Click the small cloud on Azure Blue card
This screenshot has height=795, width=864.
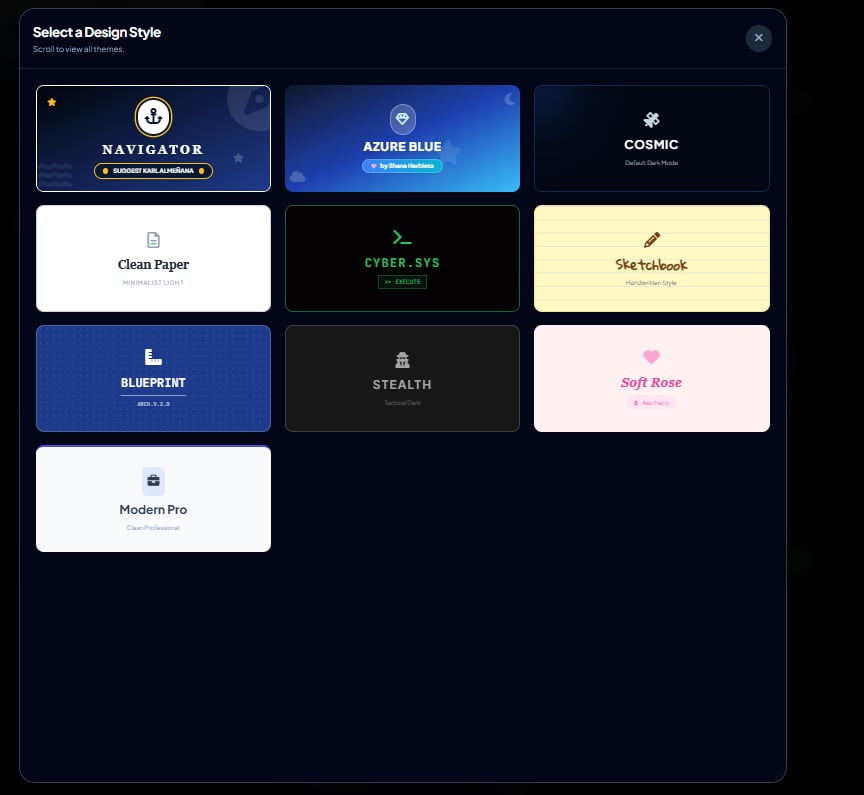297,176
